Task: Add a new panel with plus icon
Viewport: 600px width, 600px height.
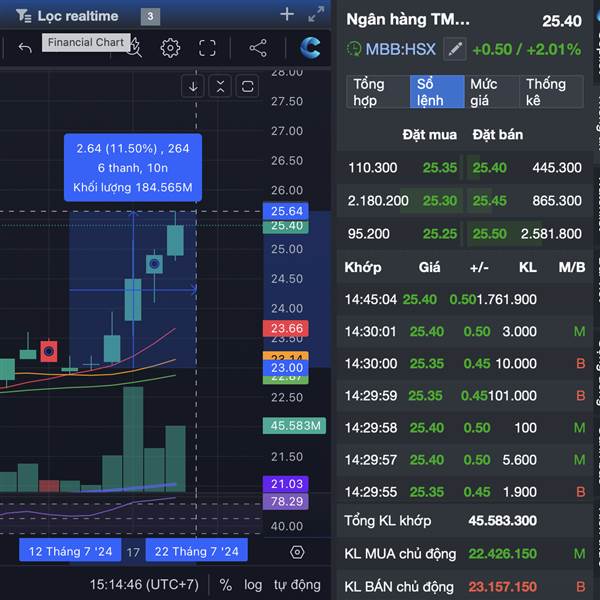Action: tap(287, 15)
